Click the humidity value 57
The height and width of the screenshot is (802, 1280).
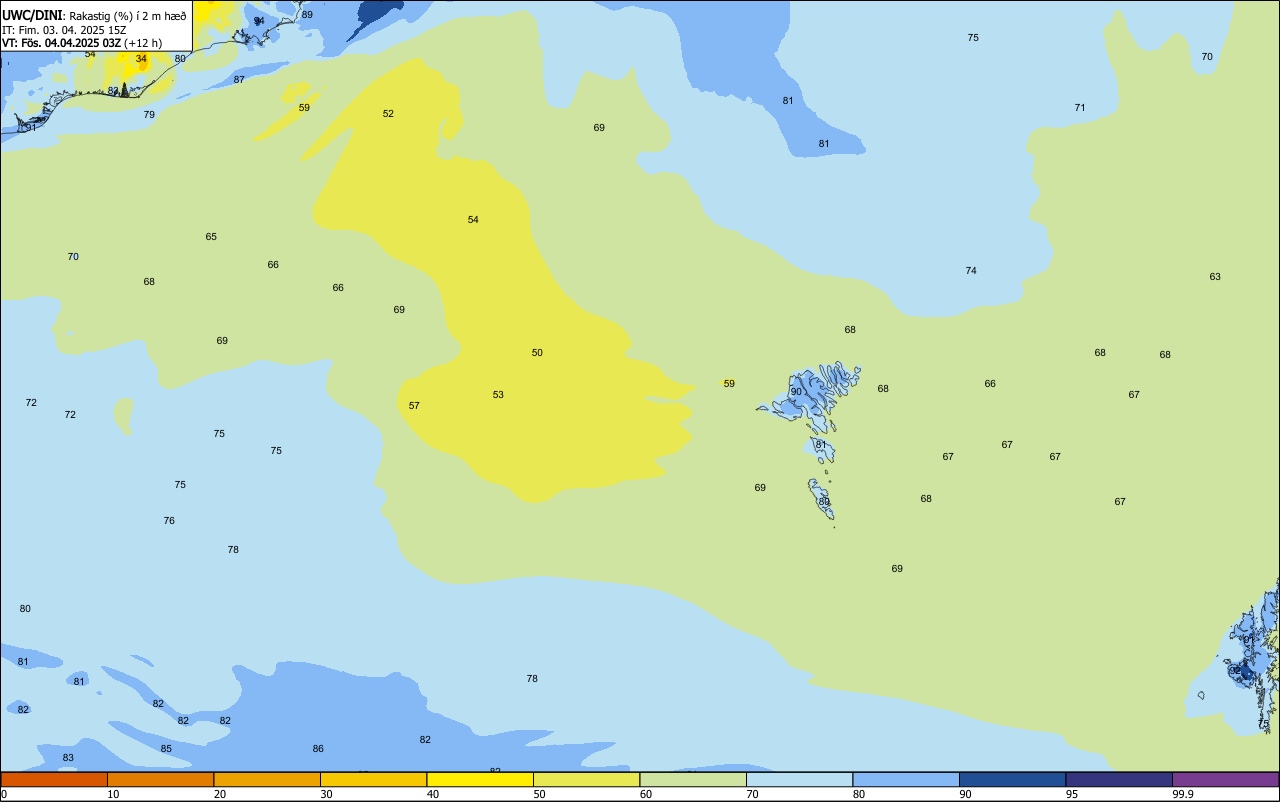[414, 406]
